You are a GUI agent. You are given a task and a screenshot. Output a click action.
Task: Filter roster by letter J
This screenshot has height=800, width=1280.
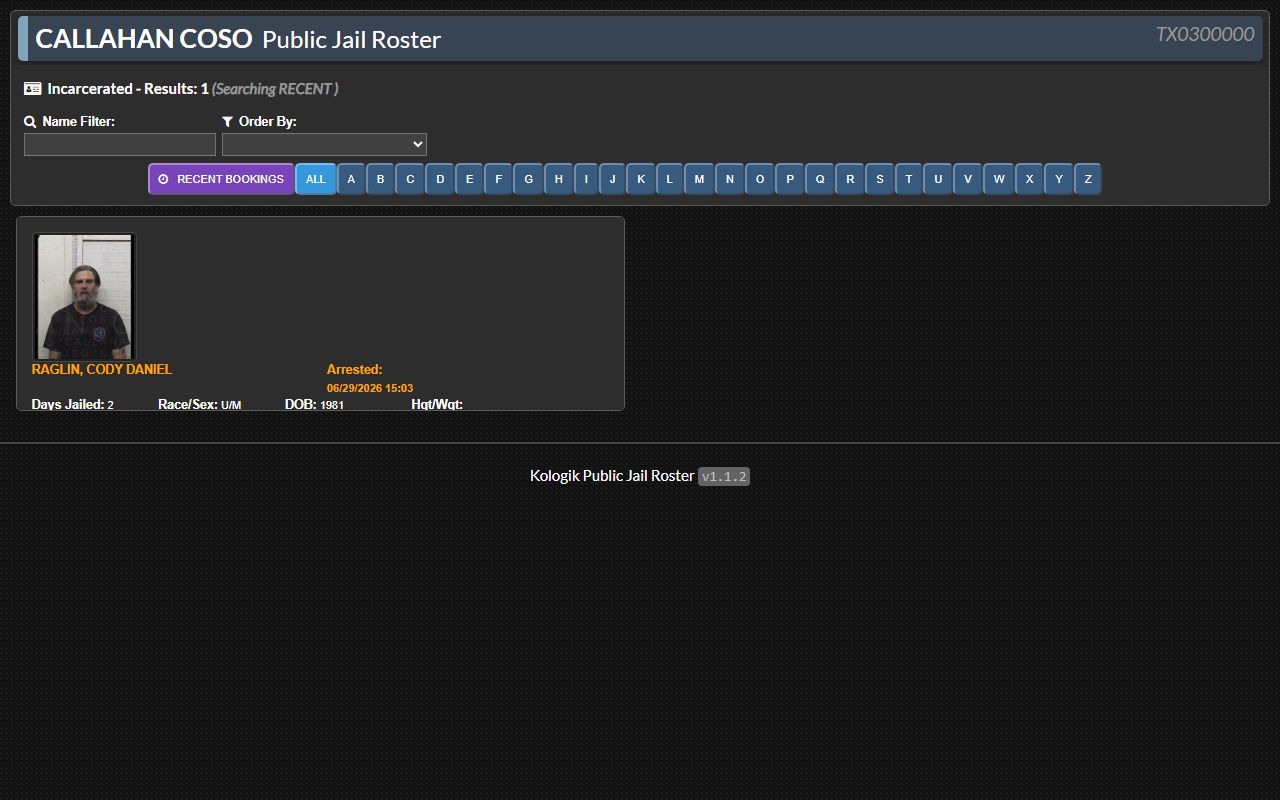pyautogui.click(x=613, y=179)
